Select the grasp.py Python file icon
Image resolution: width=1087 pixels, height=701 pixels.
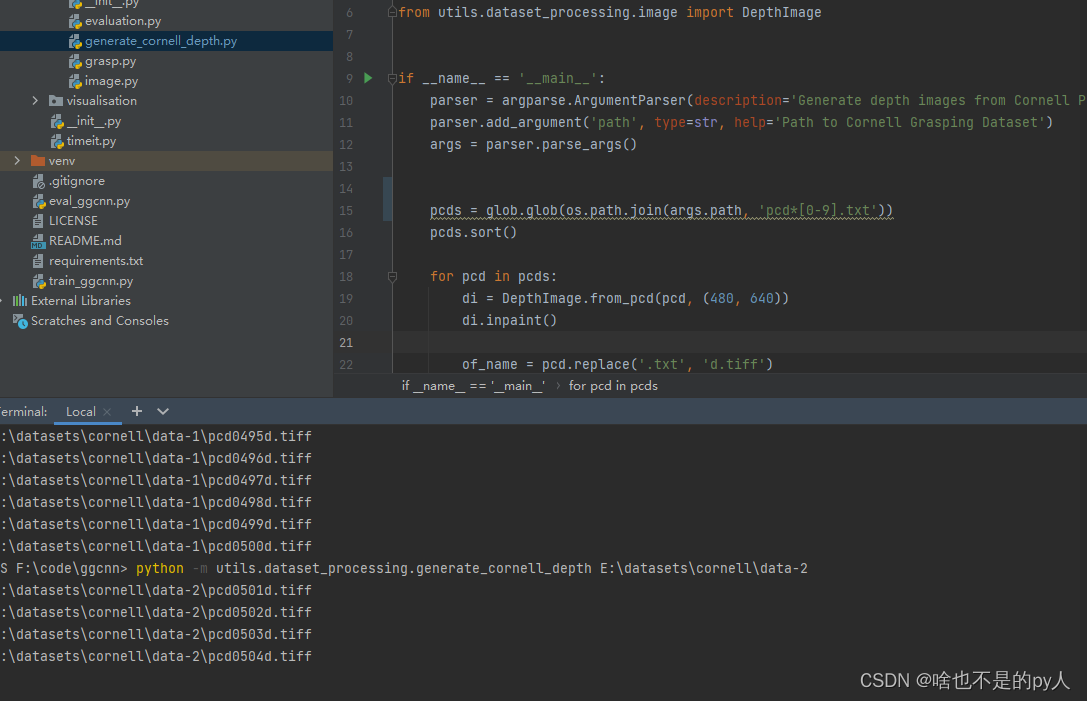pos(74,60)
